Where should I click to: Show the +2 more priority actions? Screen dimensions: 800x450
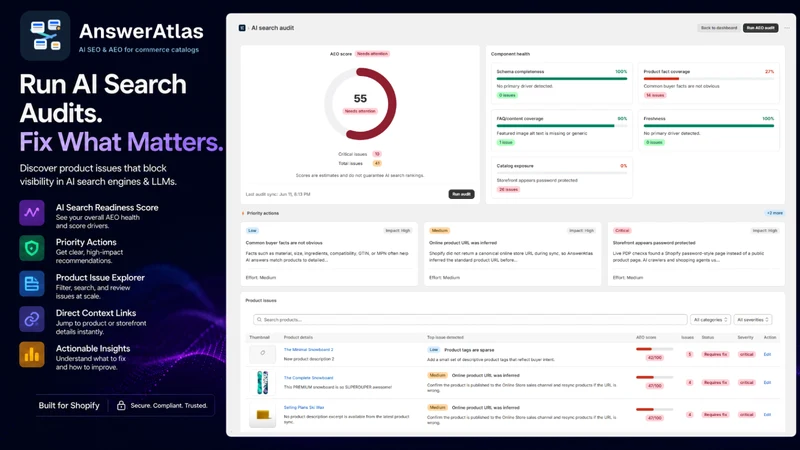click(774, 213)
